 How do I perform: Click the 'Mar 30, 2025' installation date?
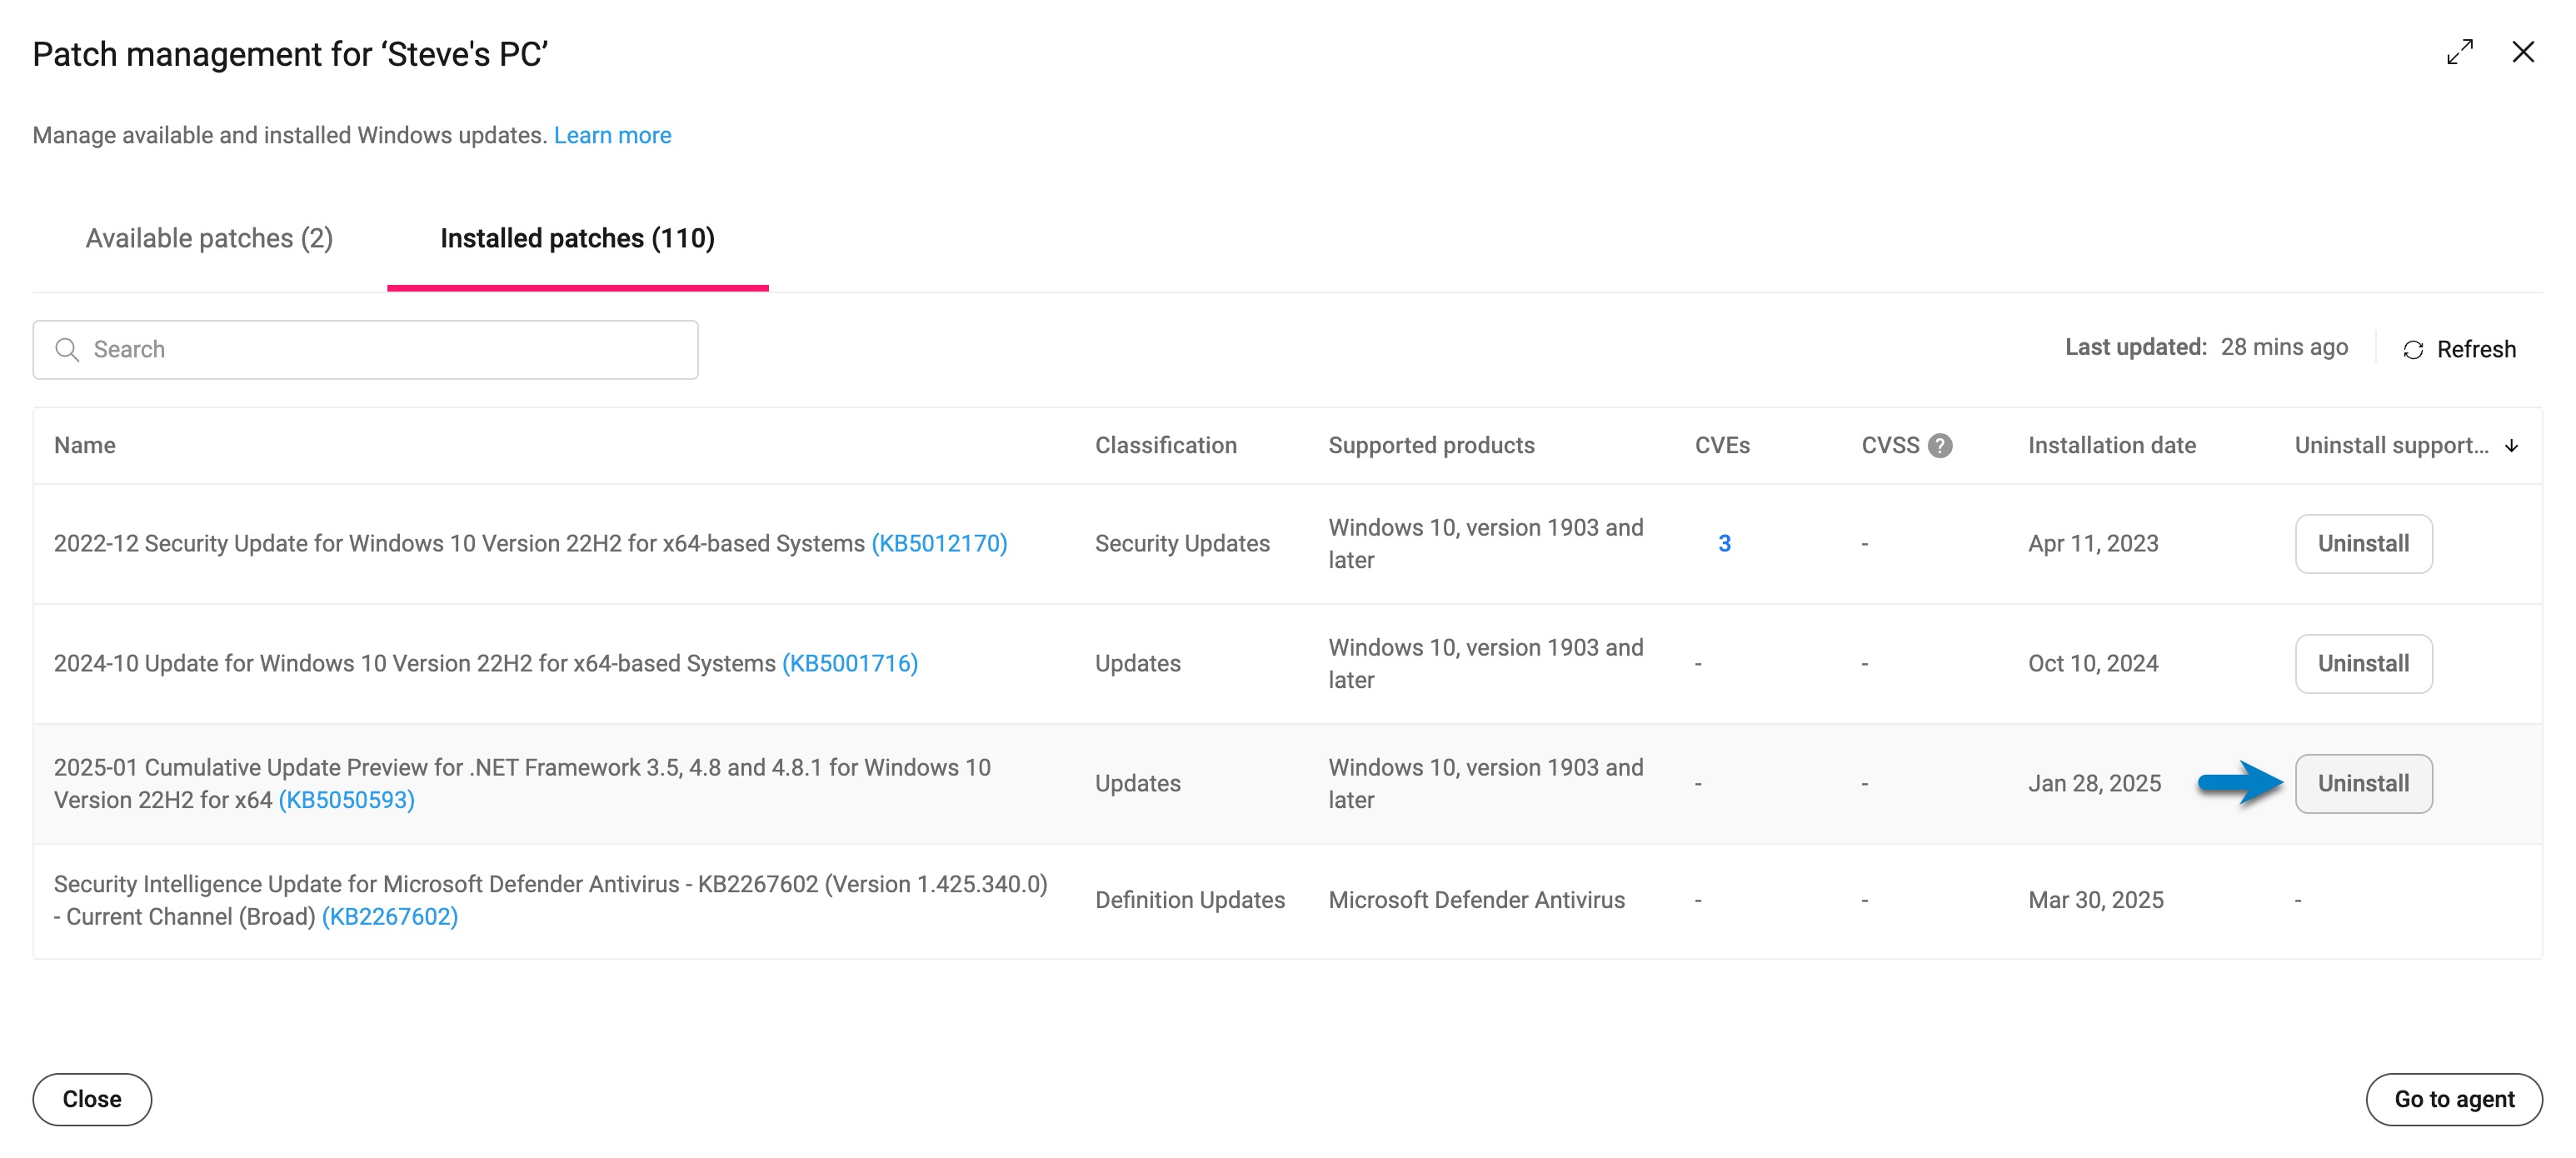(2095, 900)
